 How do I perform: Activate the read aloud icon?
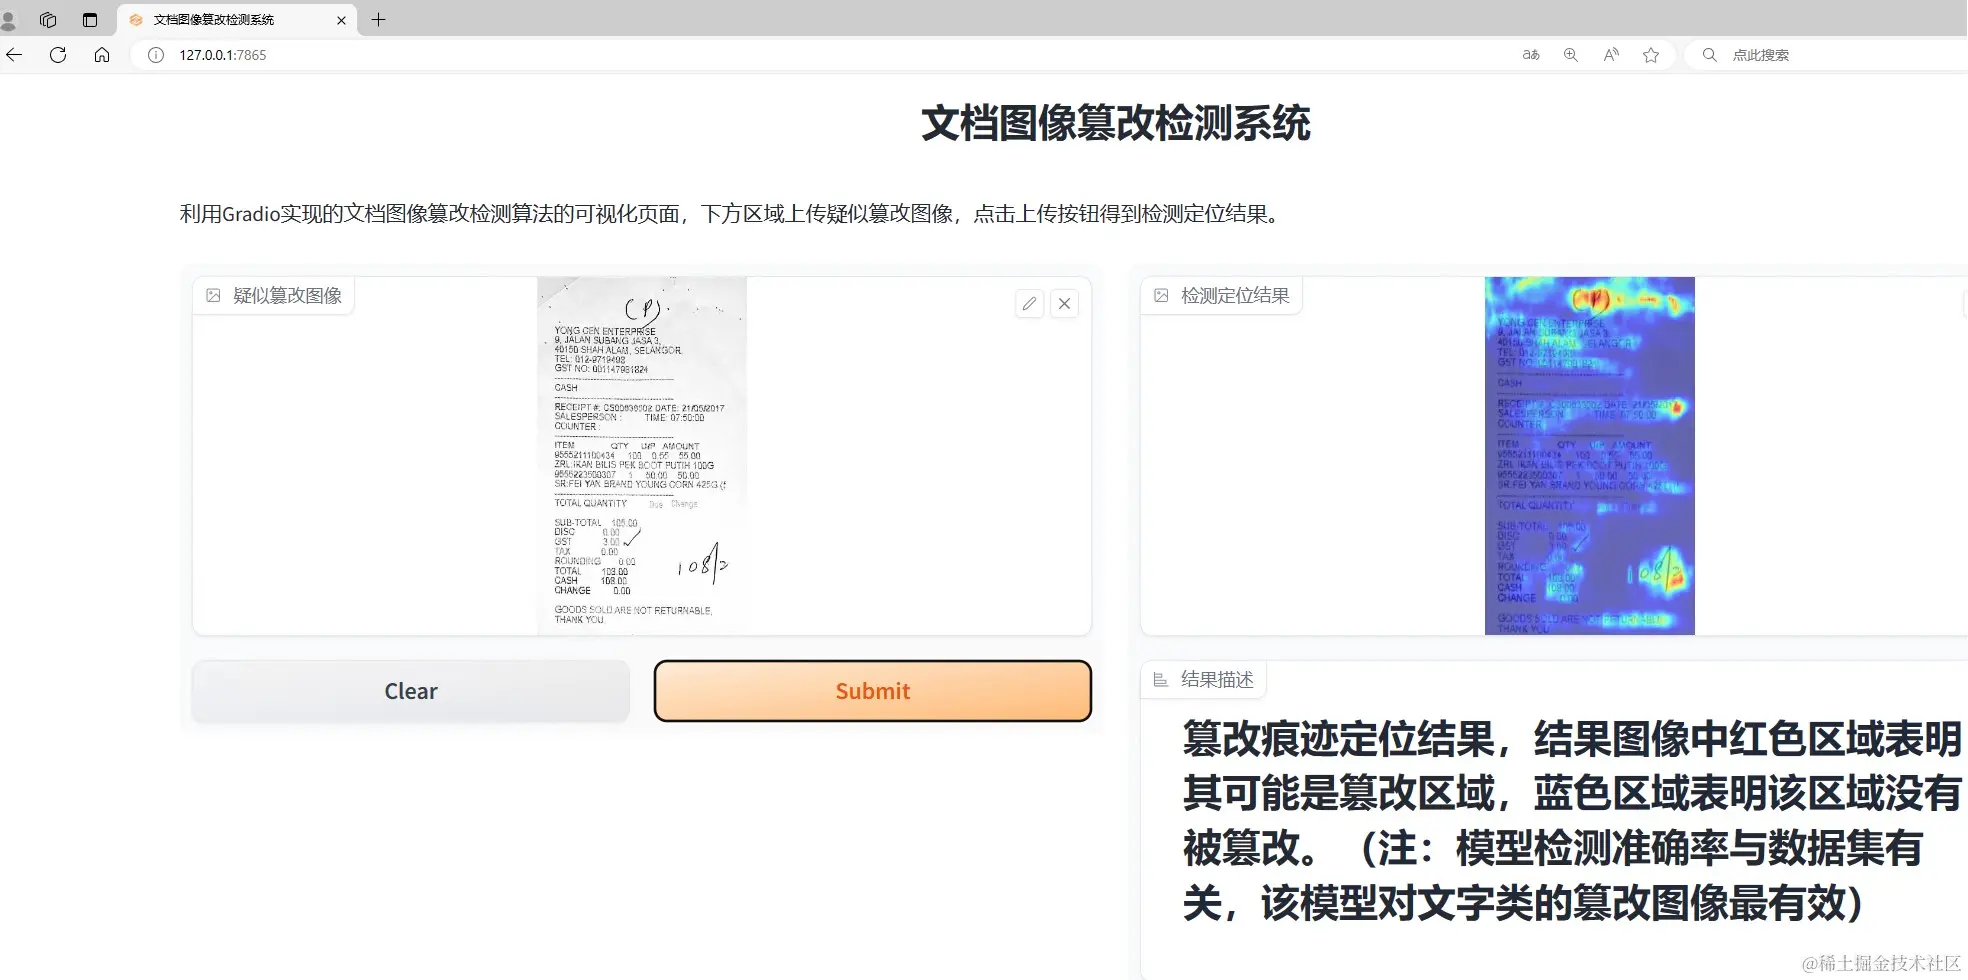tap(1611, 55)
